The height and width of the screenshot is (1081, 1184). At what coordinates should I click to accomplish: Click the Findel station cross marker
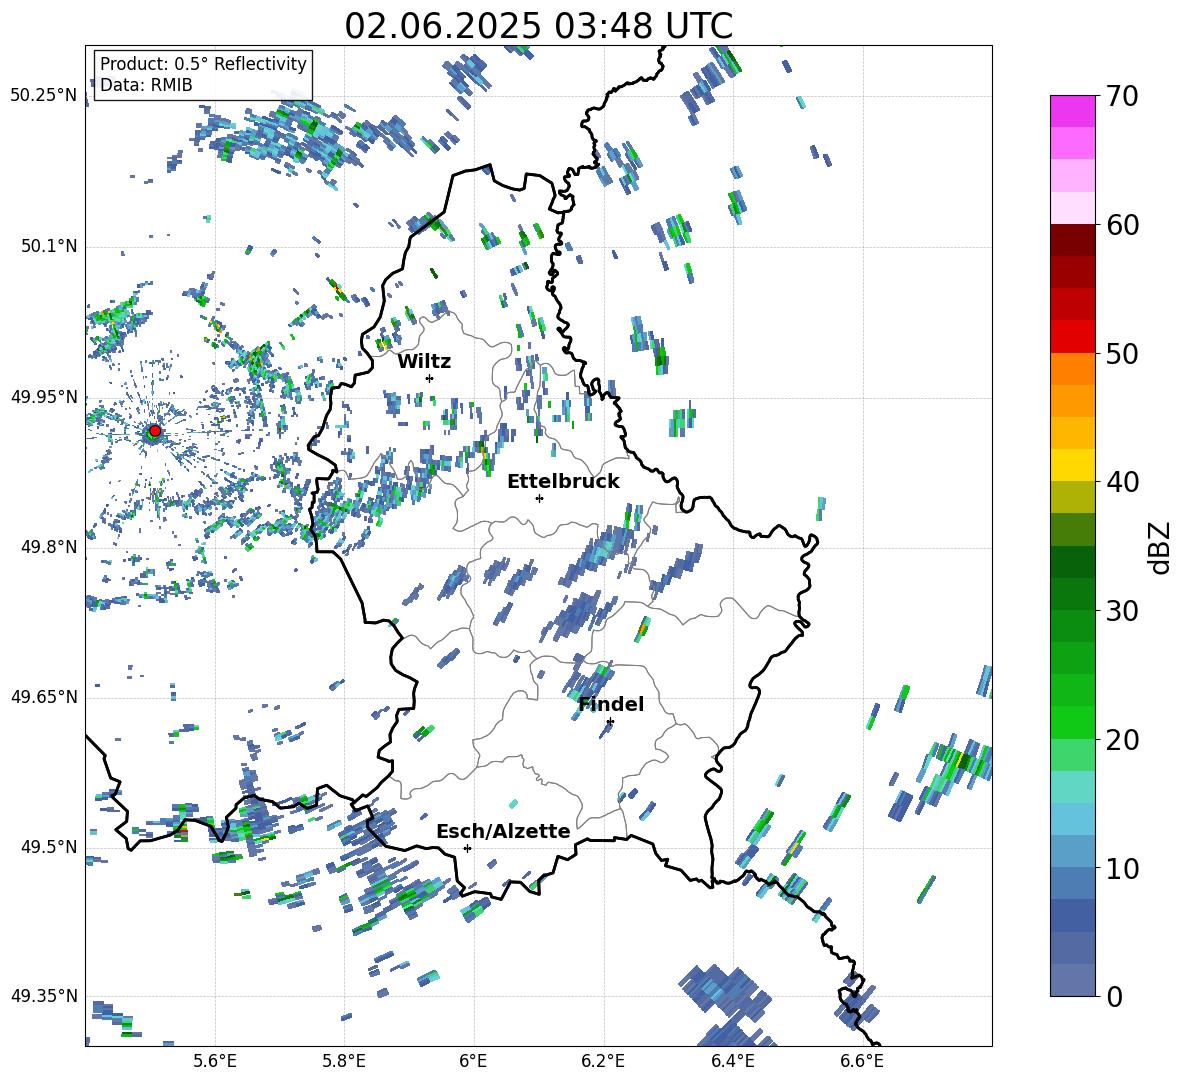[x=610, y=722]
